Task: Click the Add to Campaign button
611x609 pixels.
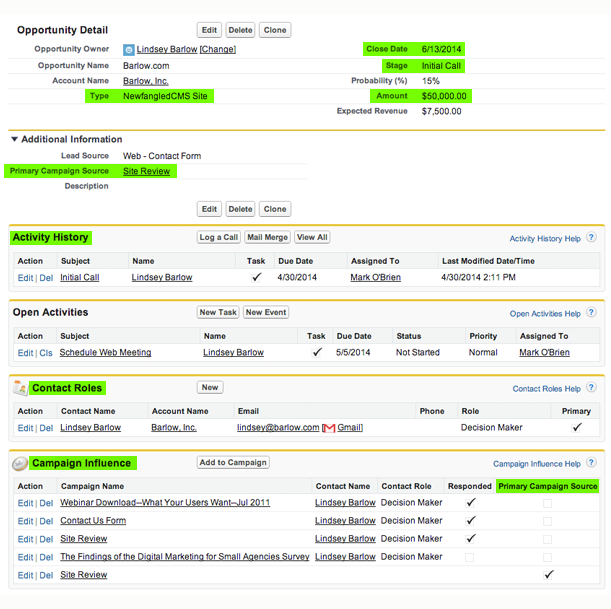Action: [233, 463]
